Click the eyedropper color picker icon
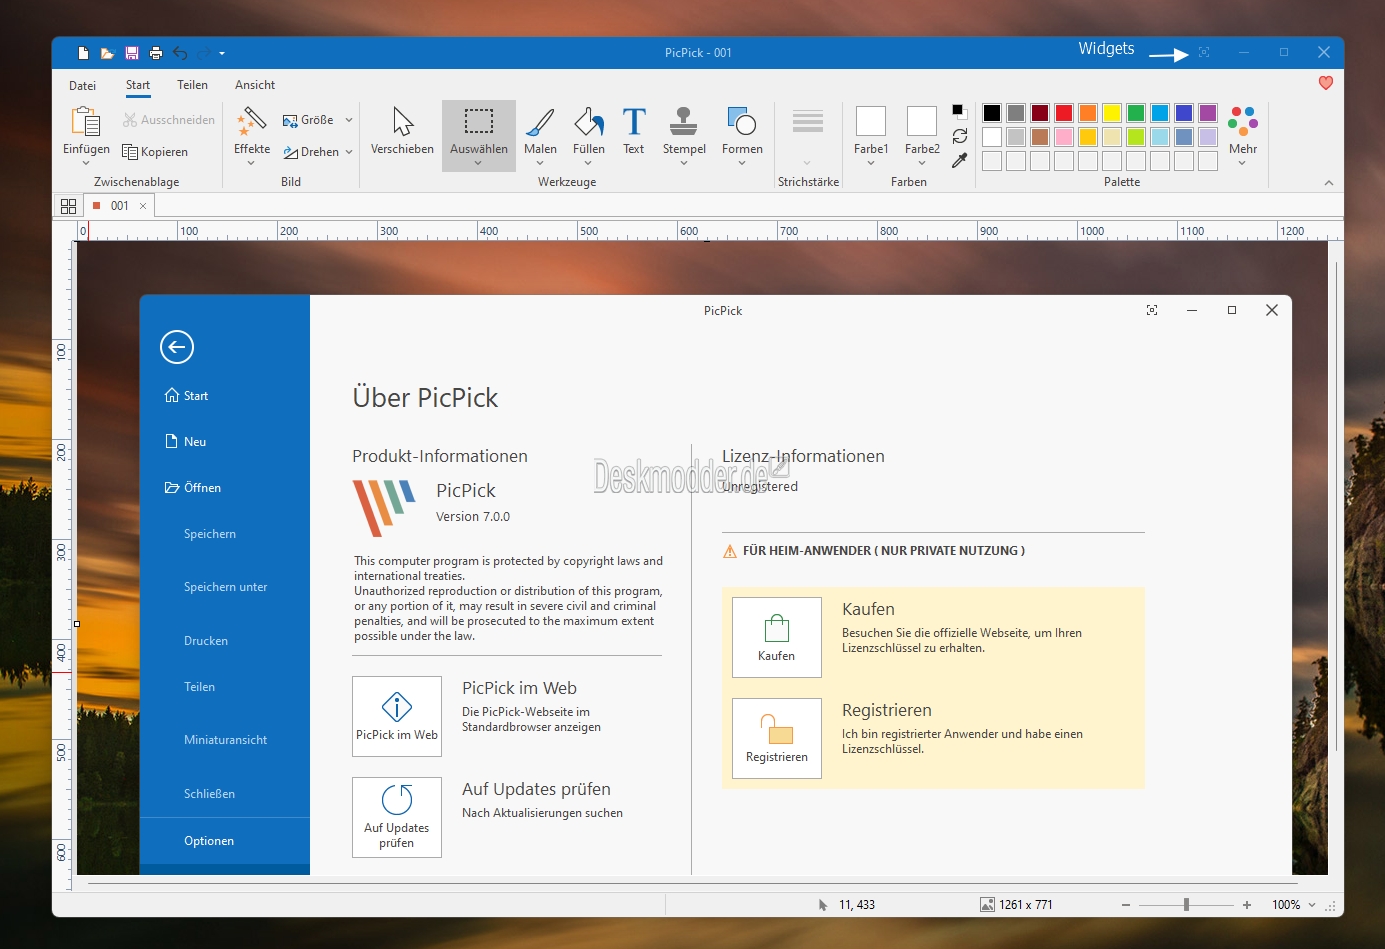 tap(959, 160)
